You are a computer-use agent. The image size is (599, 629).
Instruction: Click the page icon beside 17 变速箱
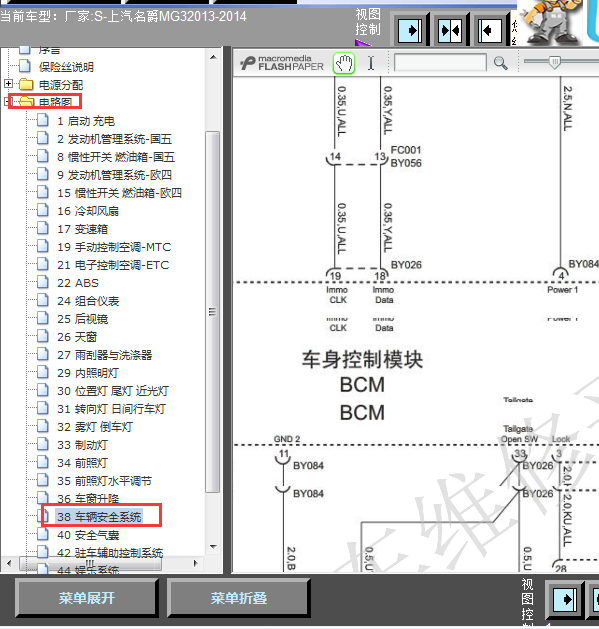click(x=43, y=229)
